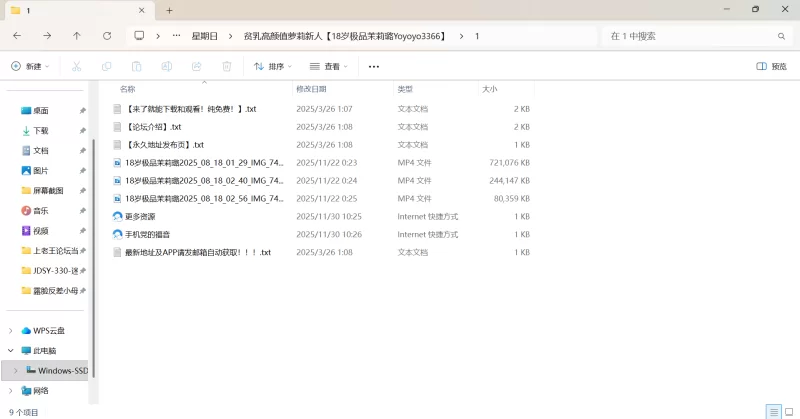Click the Up one level arrow

click(77, 36)
